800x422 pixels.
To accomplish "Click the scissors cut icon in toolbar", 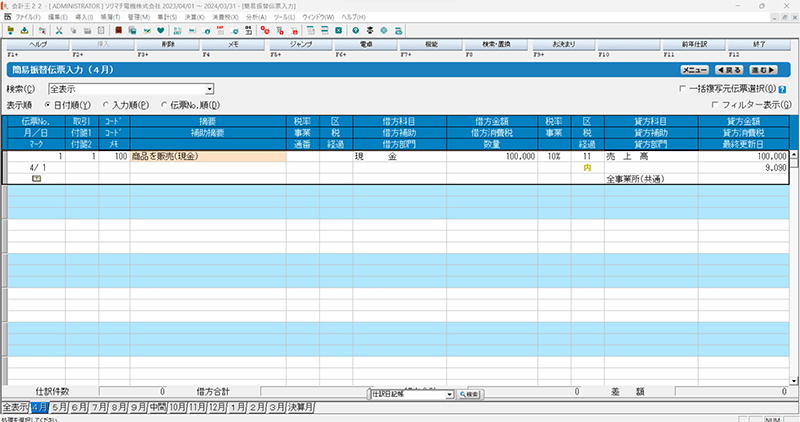I will point(59,31).
